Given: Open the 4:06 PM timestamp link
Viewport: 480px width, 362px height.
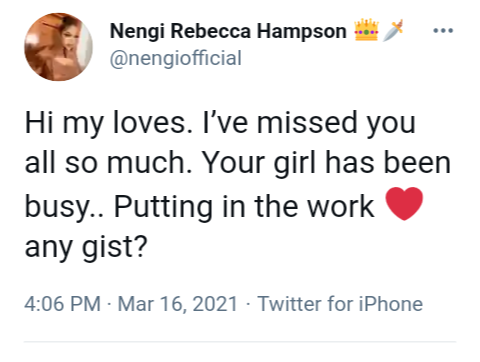Looking at the screenshot, I should [62, 304].
